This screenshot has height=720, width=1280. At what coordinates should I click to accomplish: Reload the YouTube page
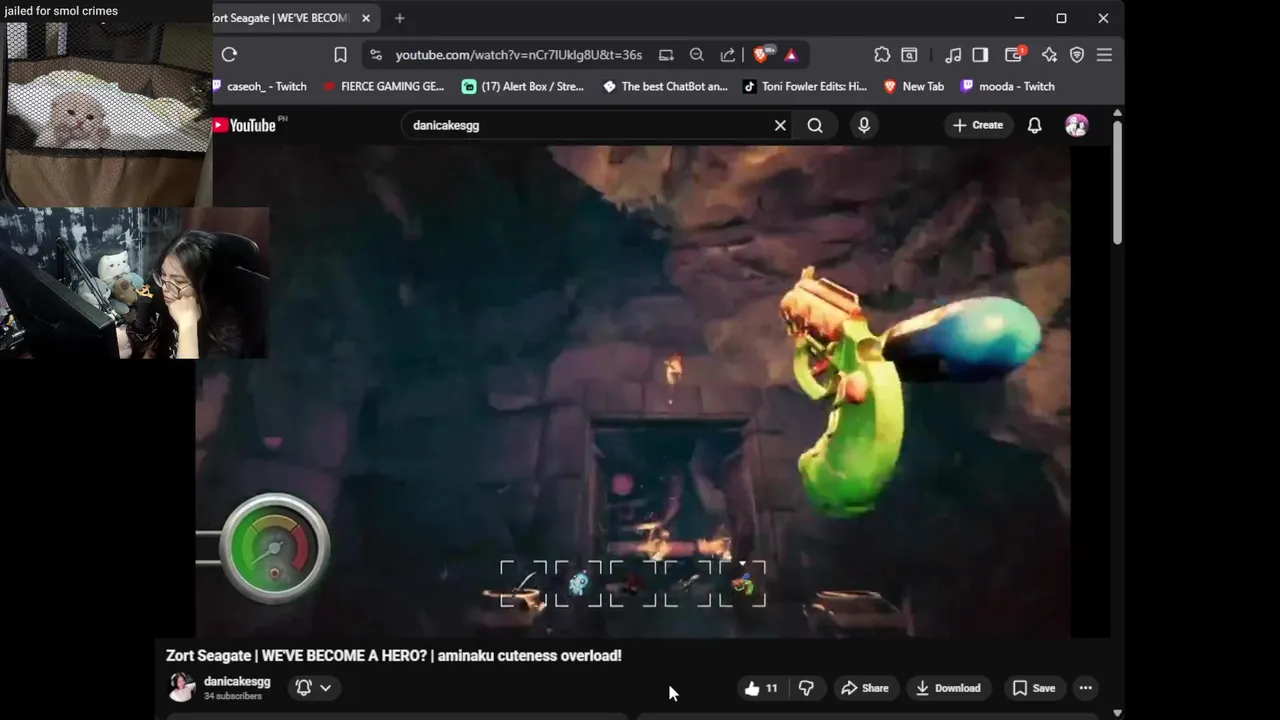tap(229, 55)
